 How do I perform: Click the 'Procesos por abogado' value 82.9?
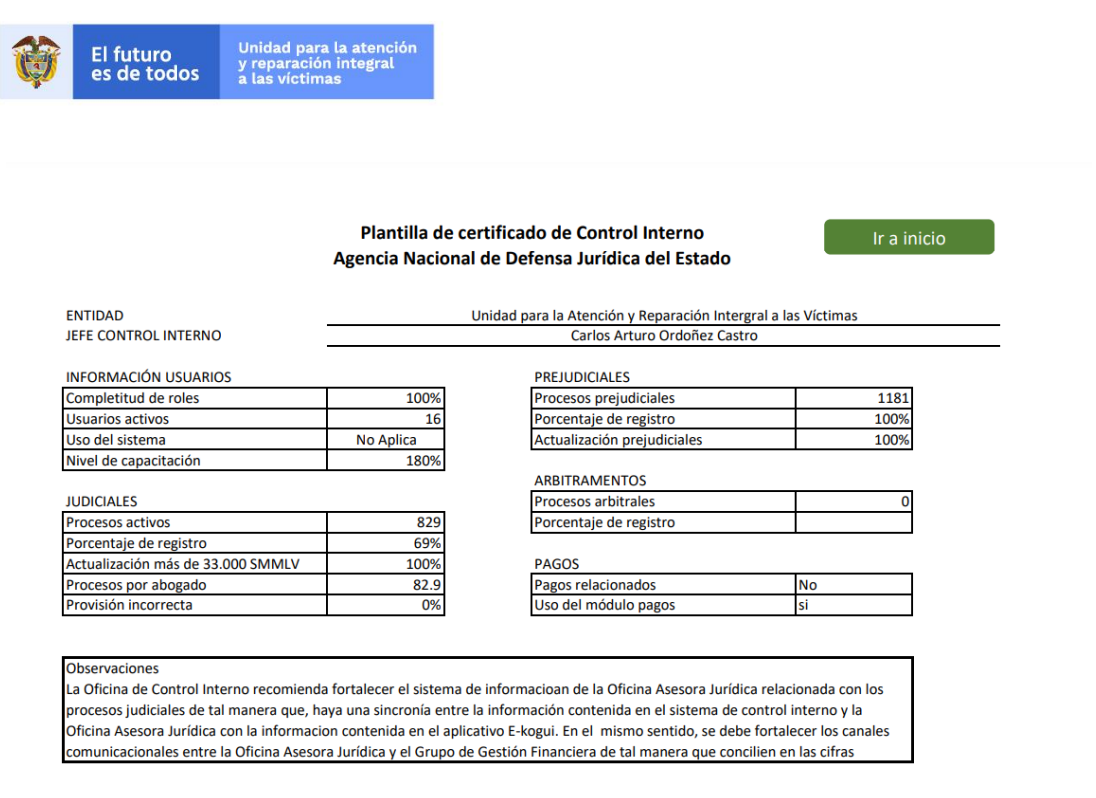coord(386,585)
